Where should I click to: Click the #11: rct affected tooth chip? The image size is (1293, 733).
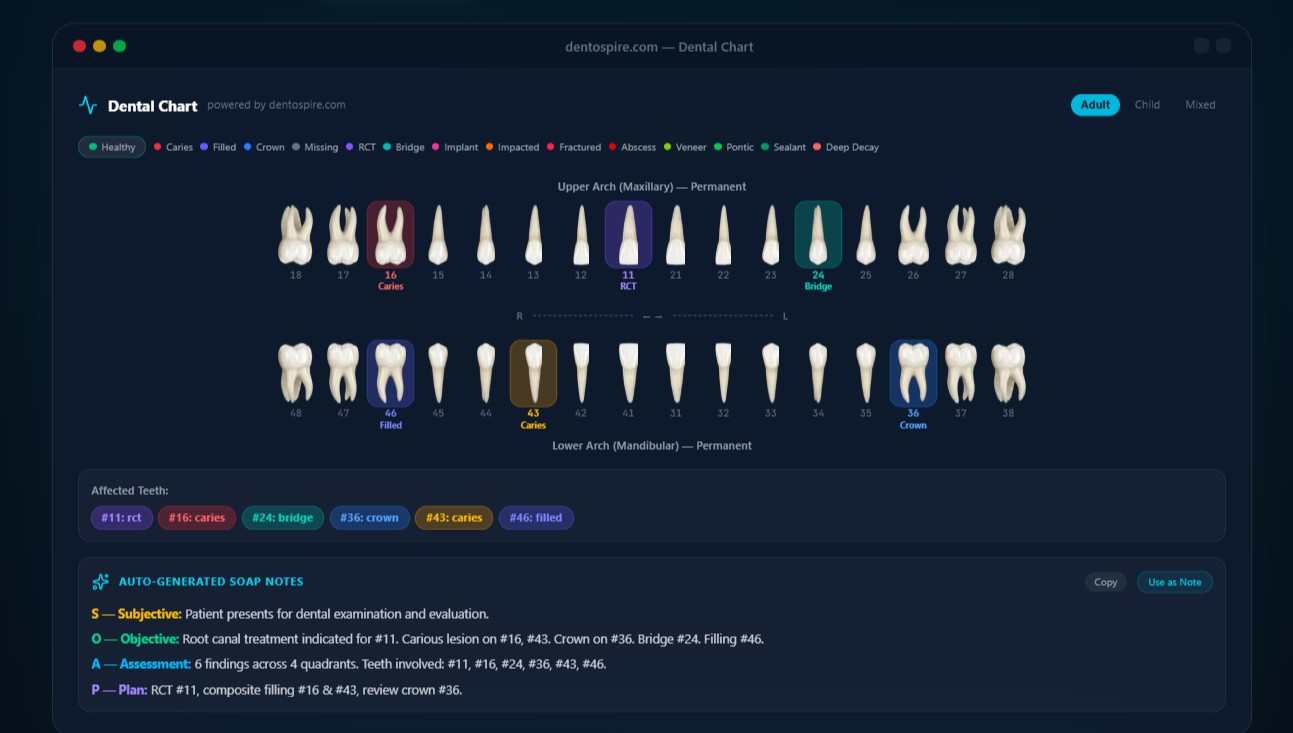pos(122,518)
